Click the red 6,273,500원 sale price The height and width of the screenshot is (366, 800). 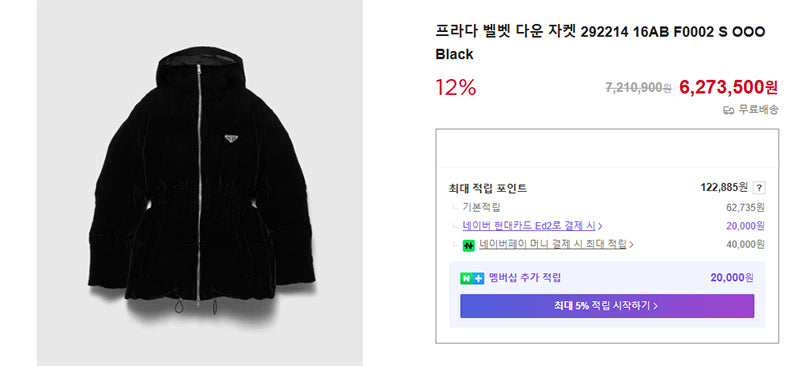(x=728, y=87)
